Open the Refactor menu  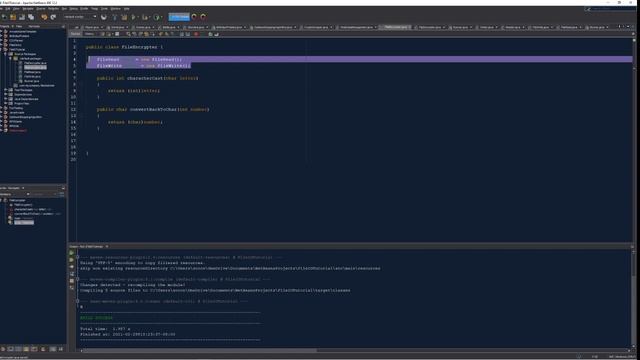[53, 9]
